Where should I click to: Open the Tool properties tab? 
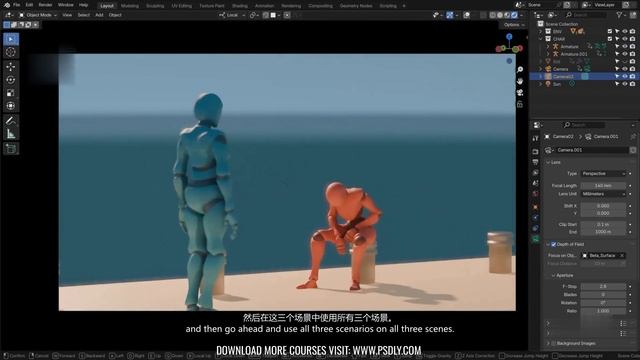[x=536, y=139]
